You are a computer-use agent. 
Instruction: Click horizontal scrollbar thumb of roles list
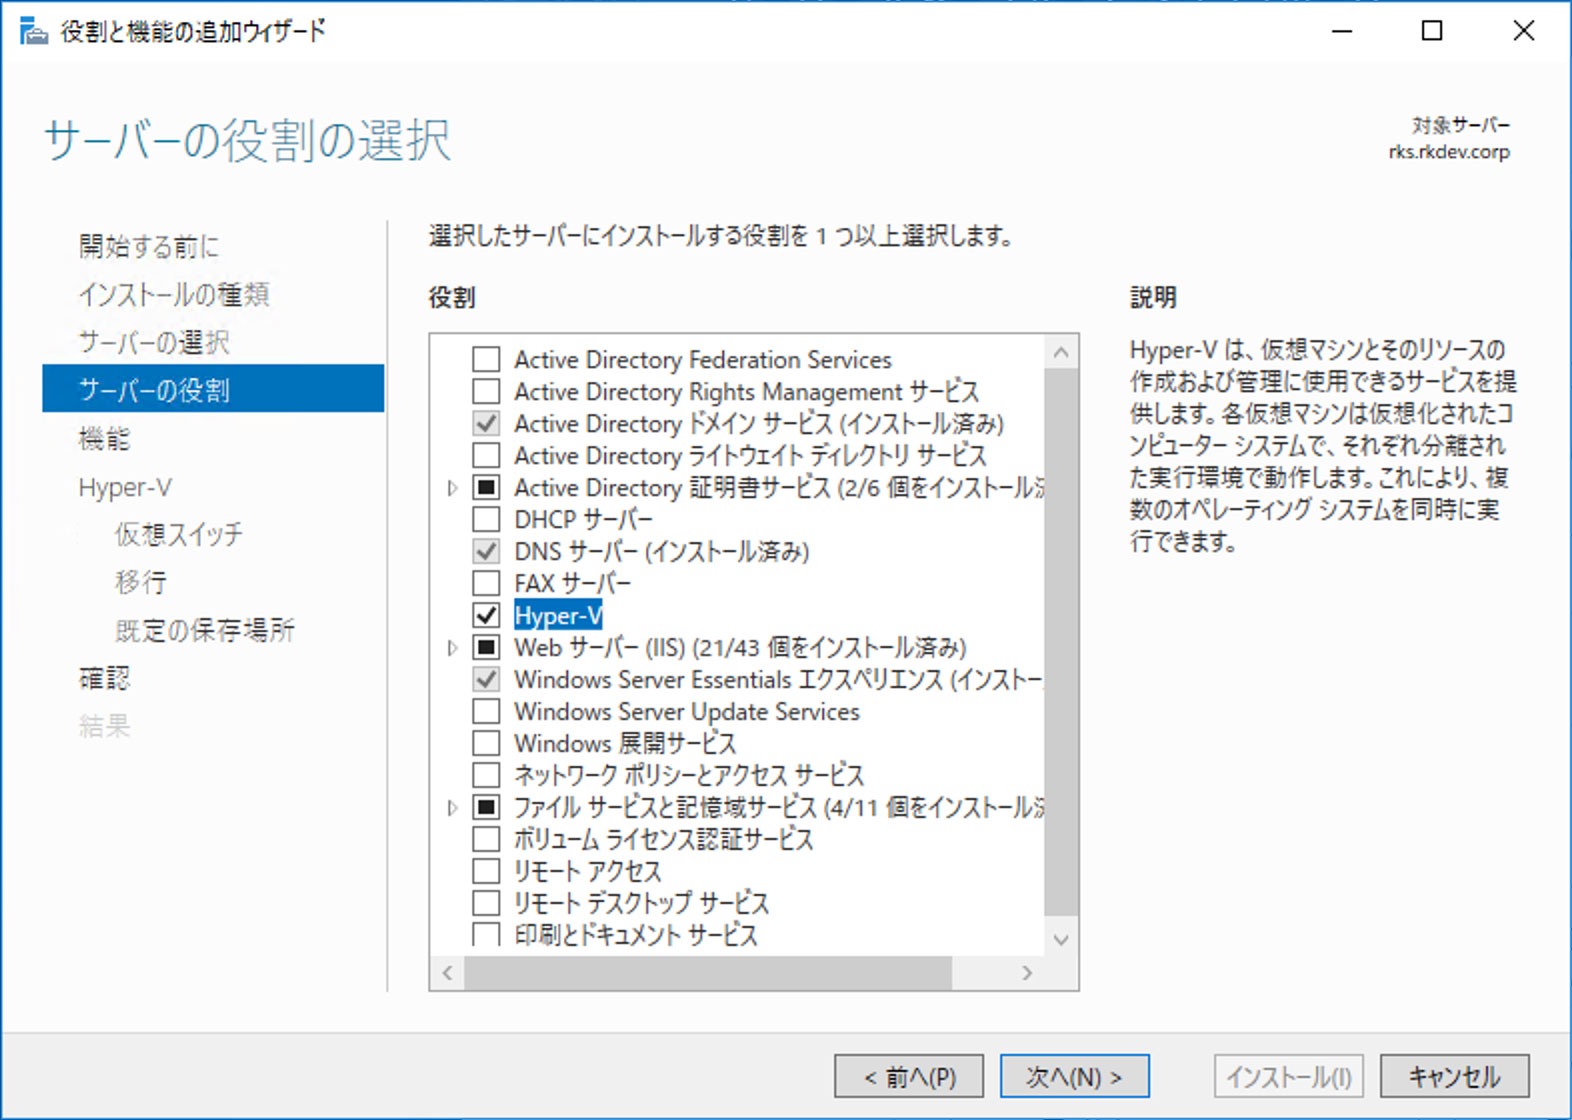pyautogui.click(x=708, y=973)
